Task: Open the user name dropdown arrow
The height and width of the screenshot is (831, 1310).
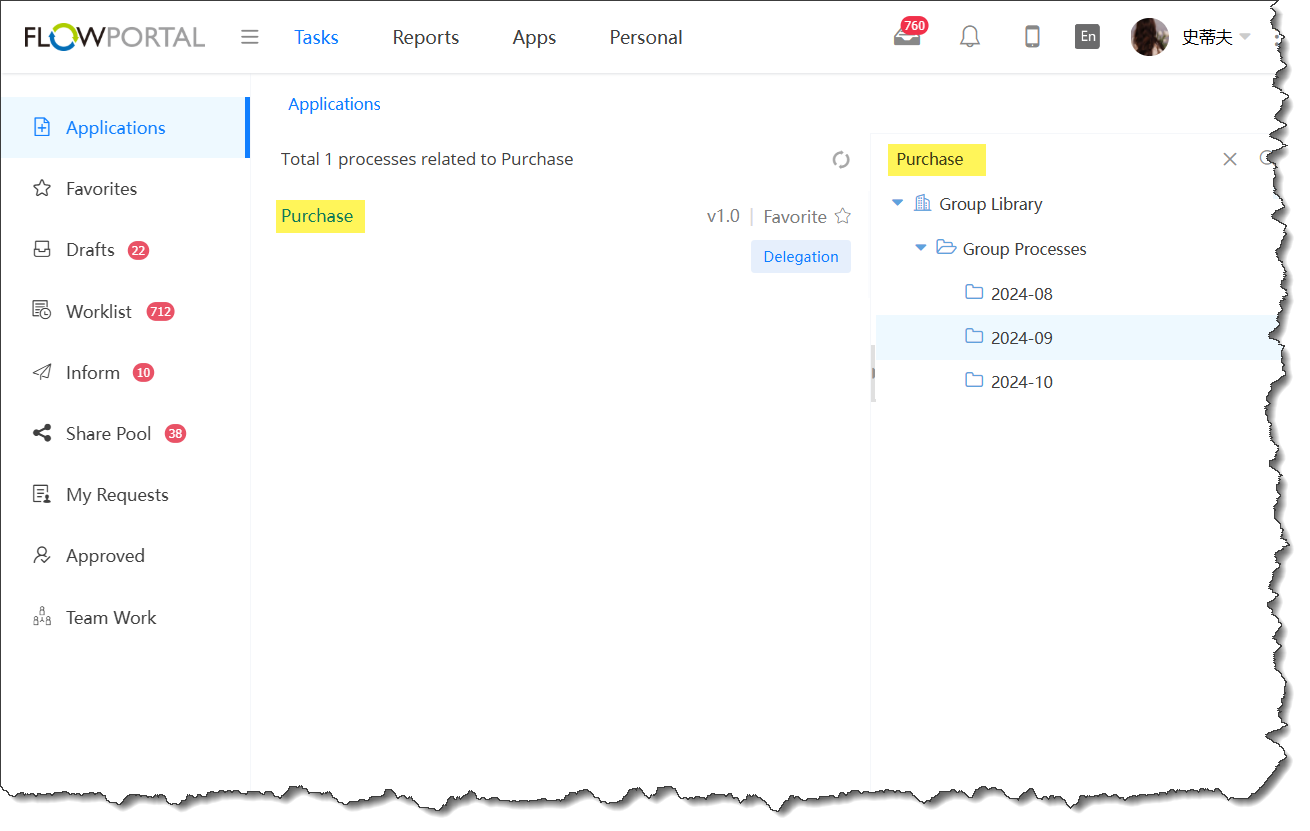Action: [1245, 37]
